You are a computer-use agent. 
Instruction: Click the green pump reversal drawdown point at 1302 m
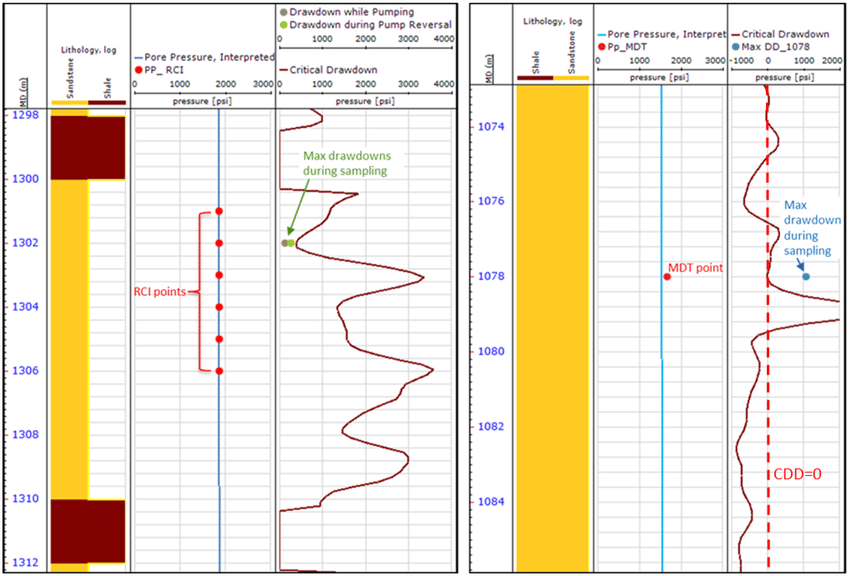(291, 243)
